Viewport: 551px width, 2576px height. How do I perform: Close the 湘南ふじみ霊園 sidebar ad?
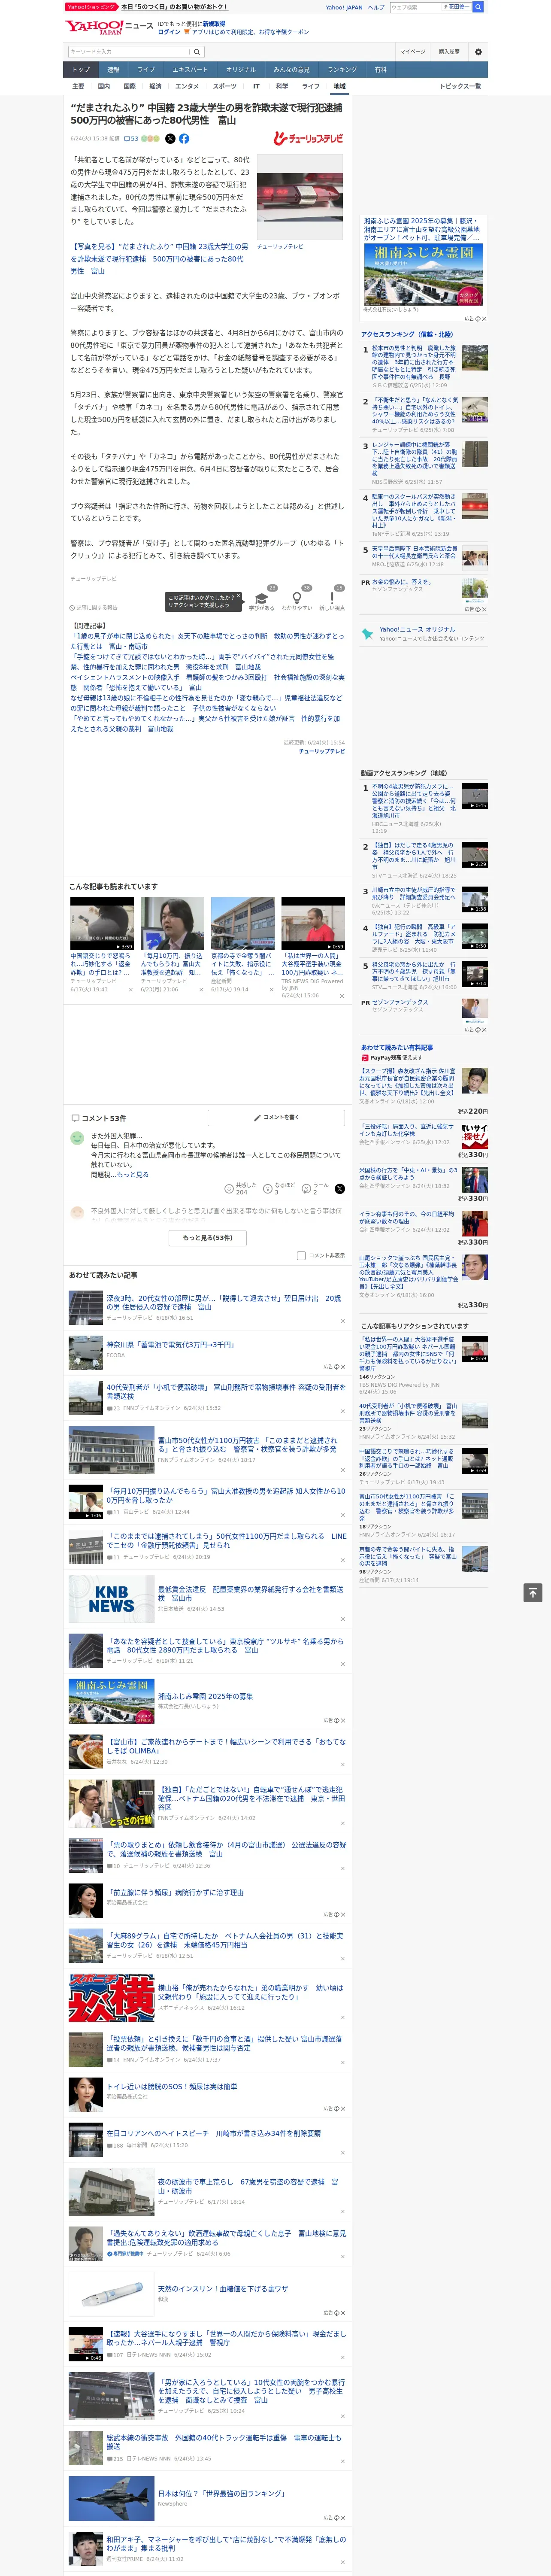click(483, 319)
